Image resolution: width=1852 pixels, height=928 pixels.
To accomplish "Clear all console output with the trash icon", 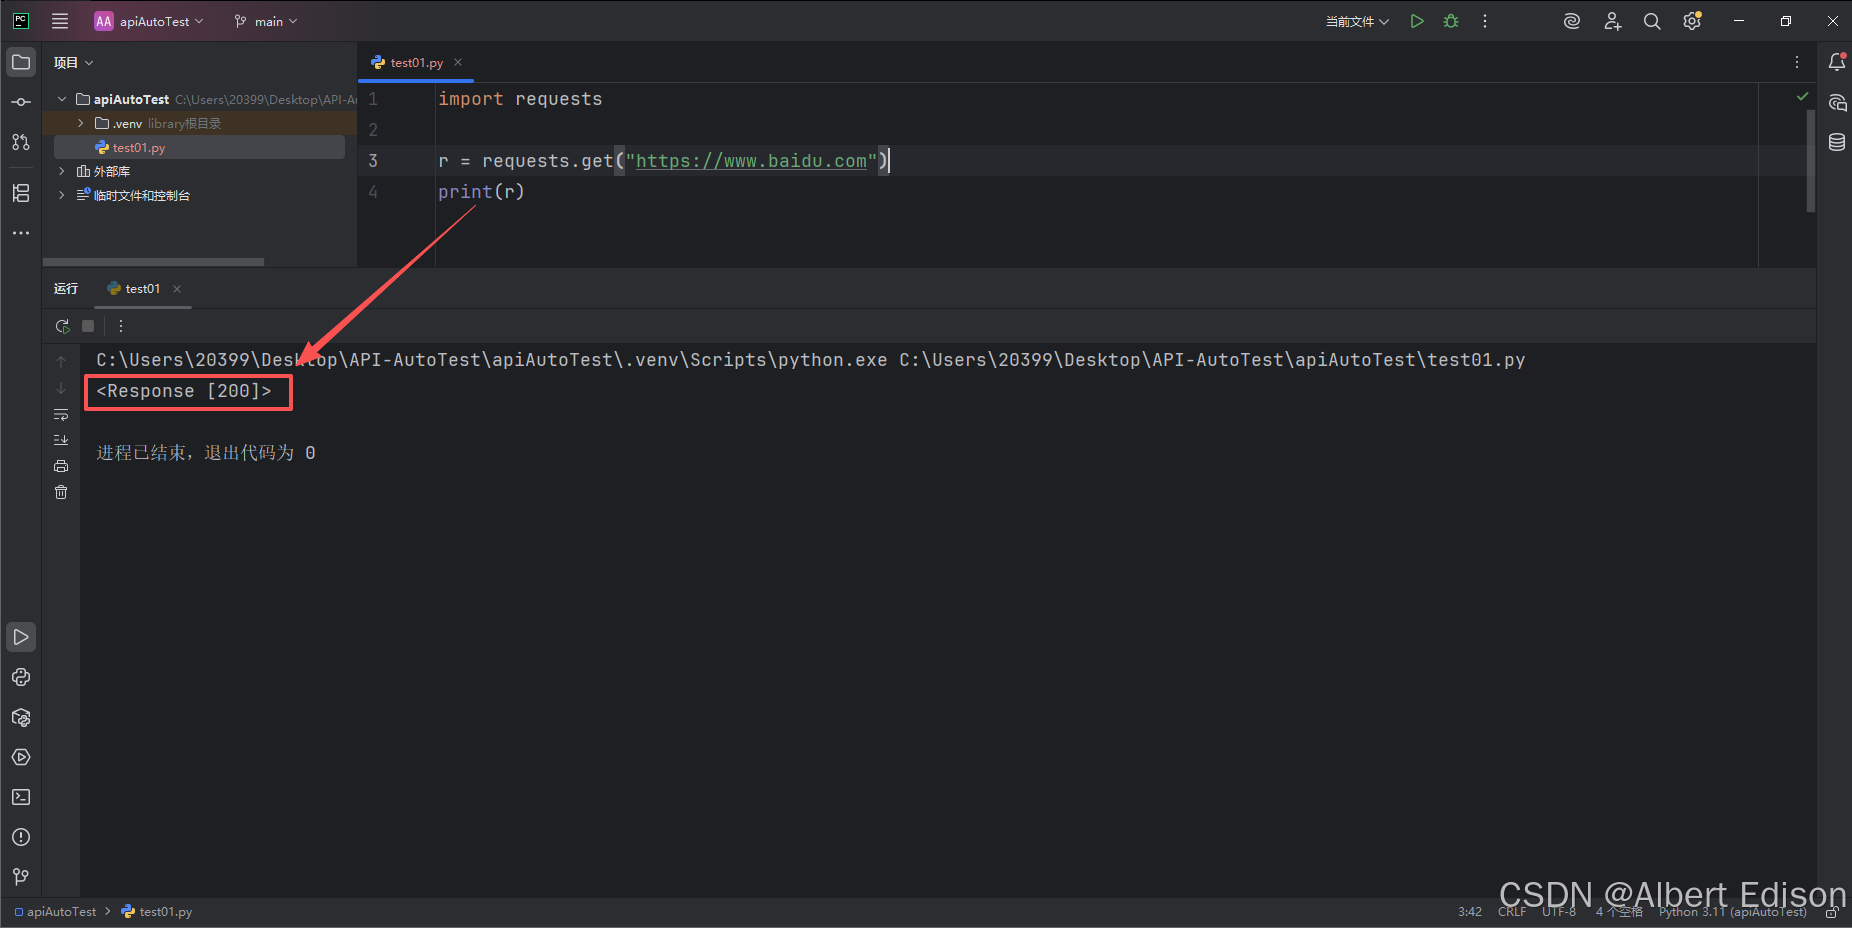I will click(61, 492).
